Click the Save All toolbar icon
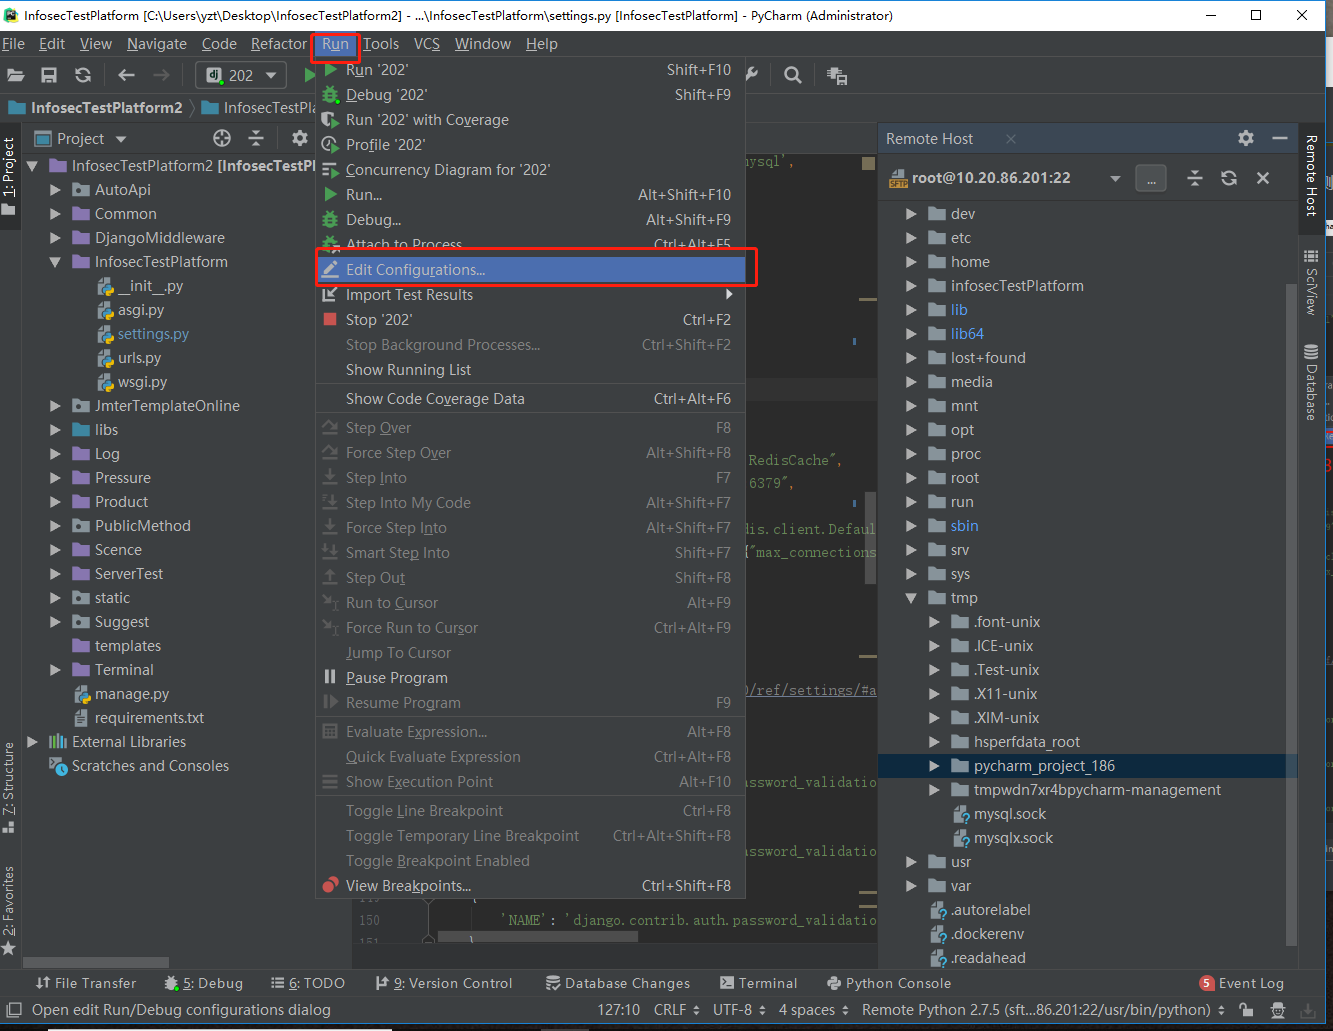Image resolution: width=1333 pixels, height=1031 pixels. point(49,75)
